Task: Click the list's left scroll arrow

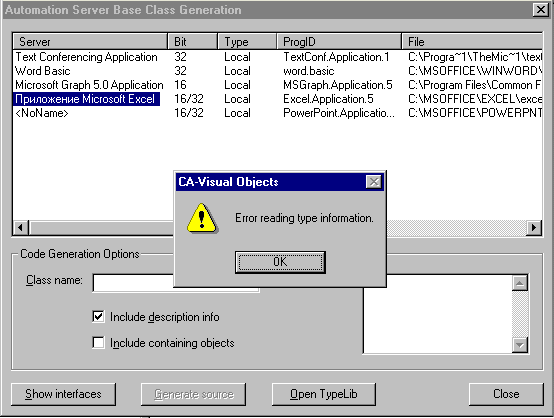Action: pyautogui.click(x=21, y=228)
